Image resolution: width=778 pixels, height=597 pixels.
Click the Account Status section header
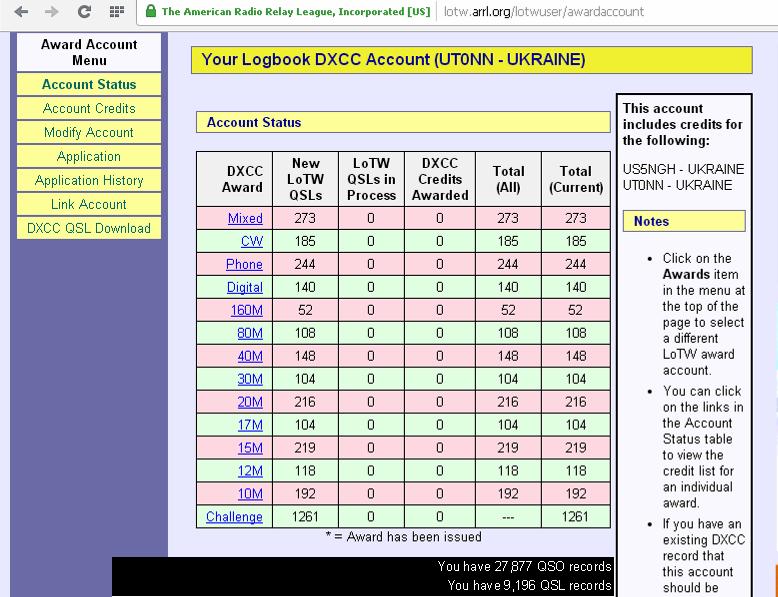pos(403,122)
